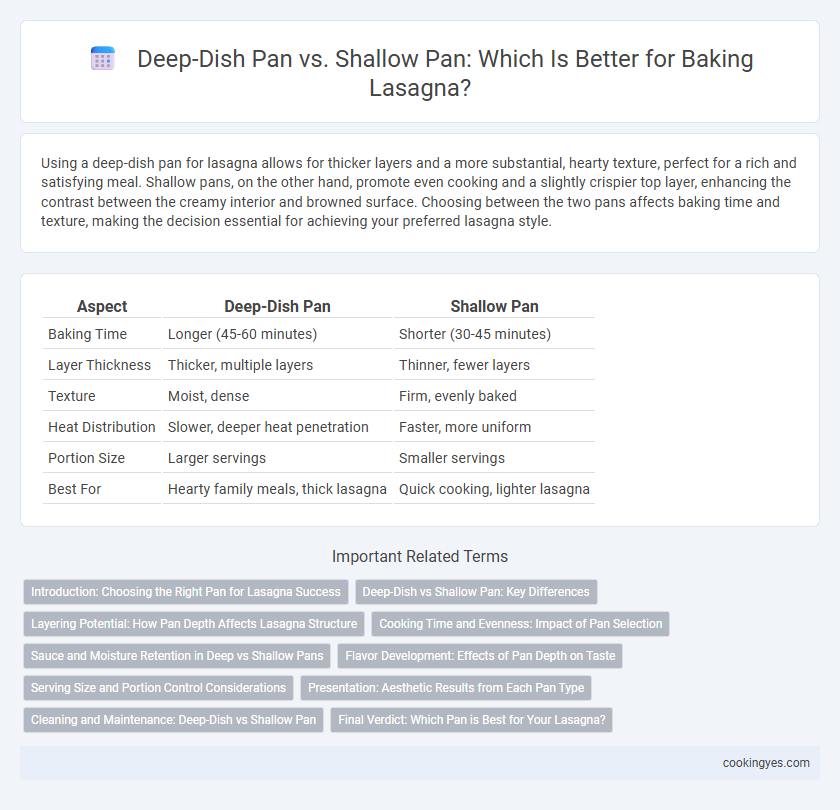
Task: Select 'Deep-Dish vs Shallow Pan: Key Differences' tag
Action: coord(476,592)
